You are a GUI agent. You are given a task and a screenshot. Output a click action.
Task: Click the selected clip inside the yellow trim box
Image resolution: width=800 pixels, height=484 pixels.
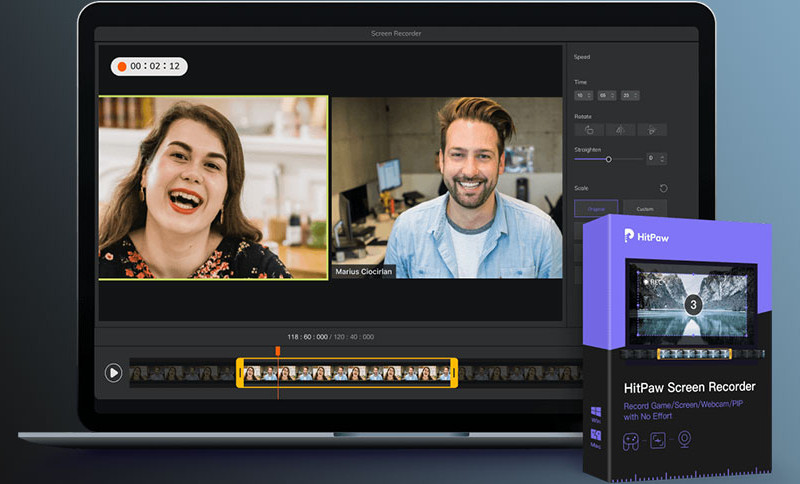point(347,373)
